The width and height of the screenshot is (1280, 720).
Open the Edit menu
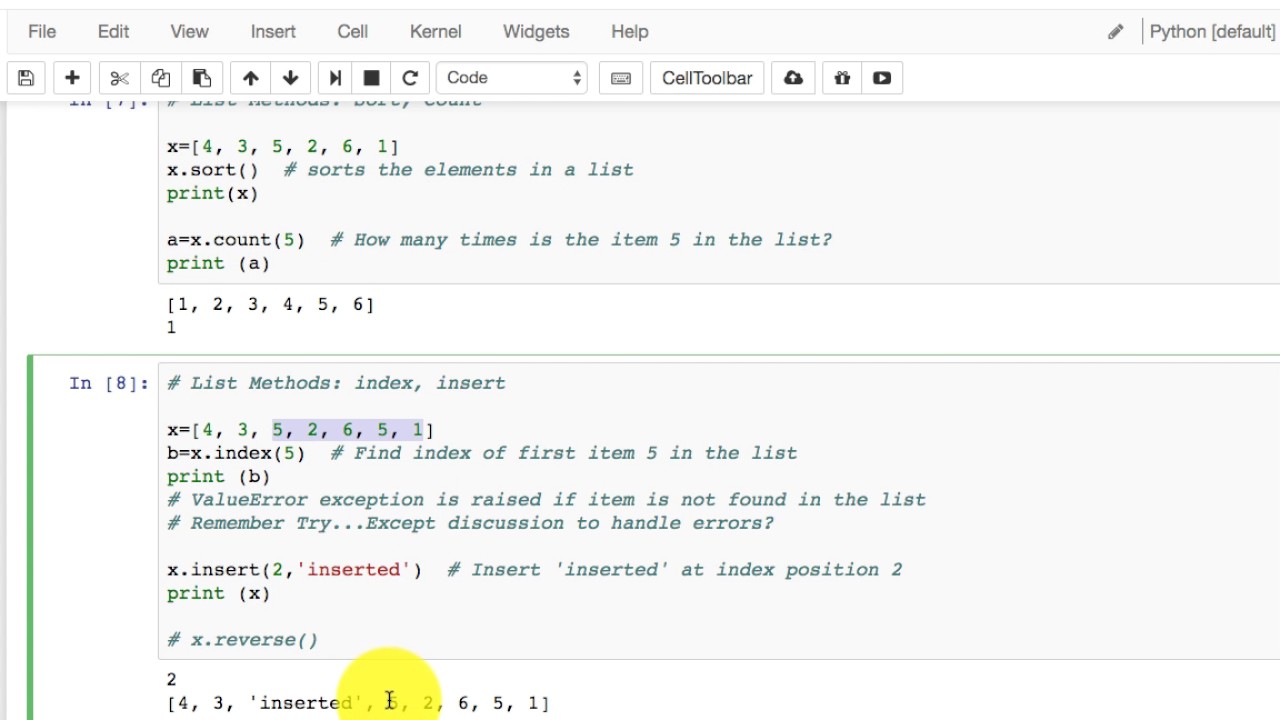(113, 32)
